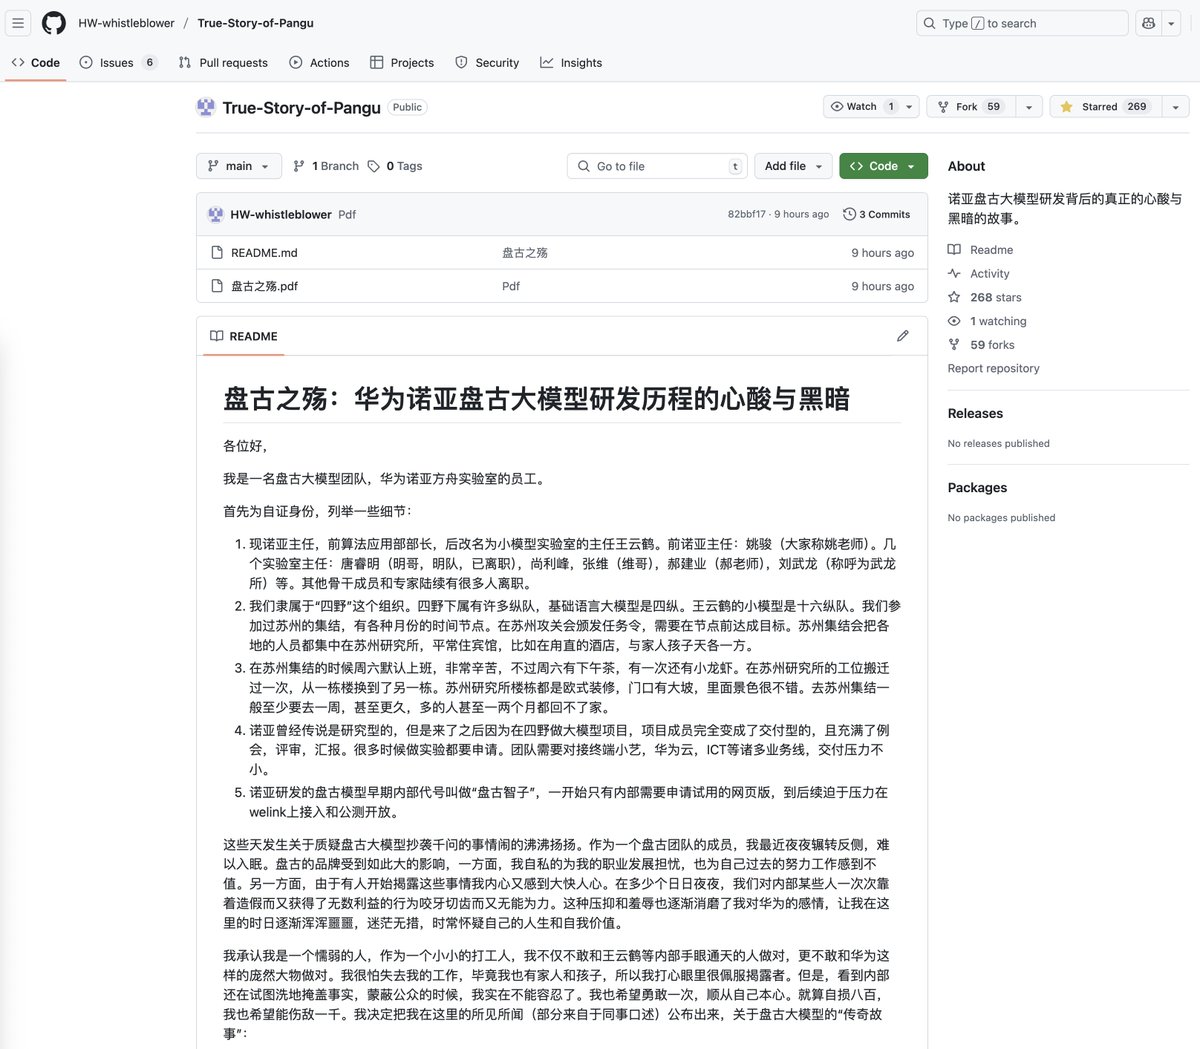Viewport: 1200px width, 1049px height.
Task: View the 0 Tags link
Action: [395, 166]
